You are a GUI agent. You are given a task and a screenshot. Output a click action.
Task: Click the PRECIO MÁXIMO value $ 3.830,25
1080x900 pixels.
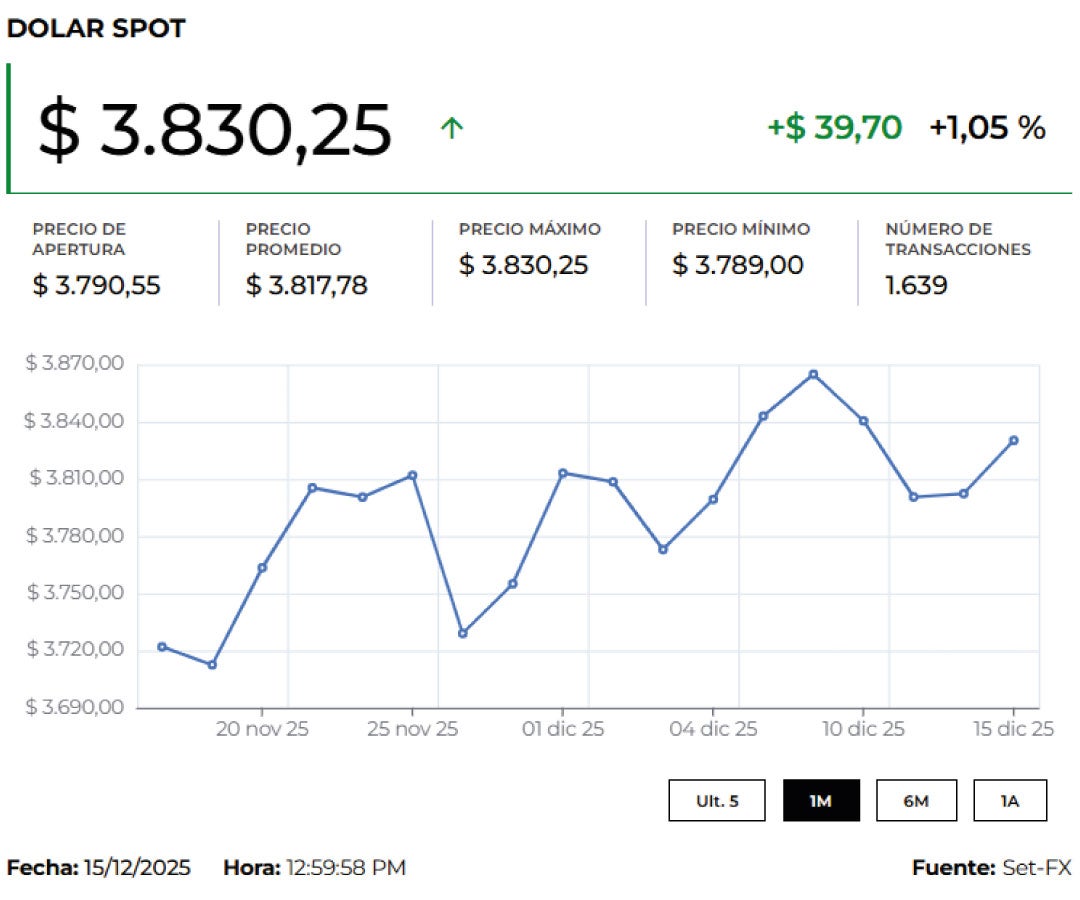[x=523, y=265]
